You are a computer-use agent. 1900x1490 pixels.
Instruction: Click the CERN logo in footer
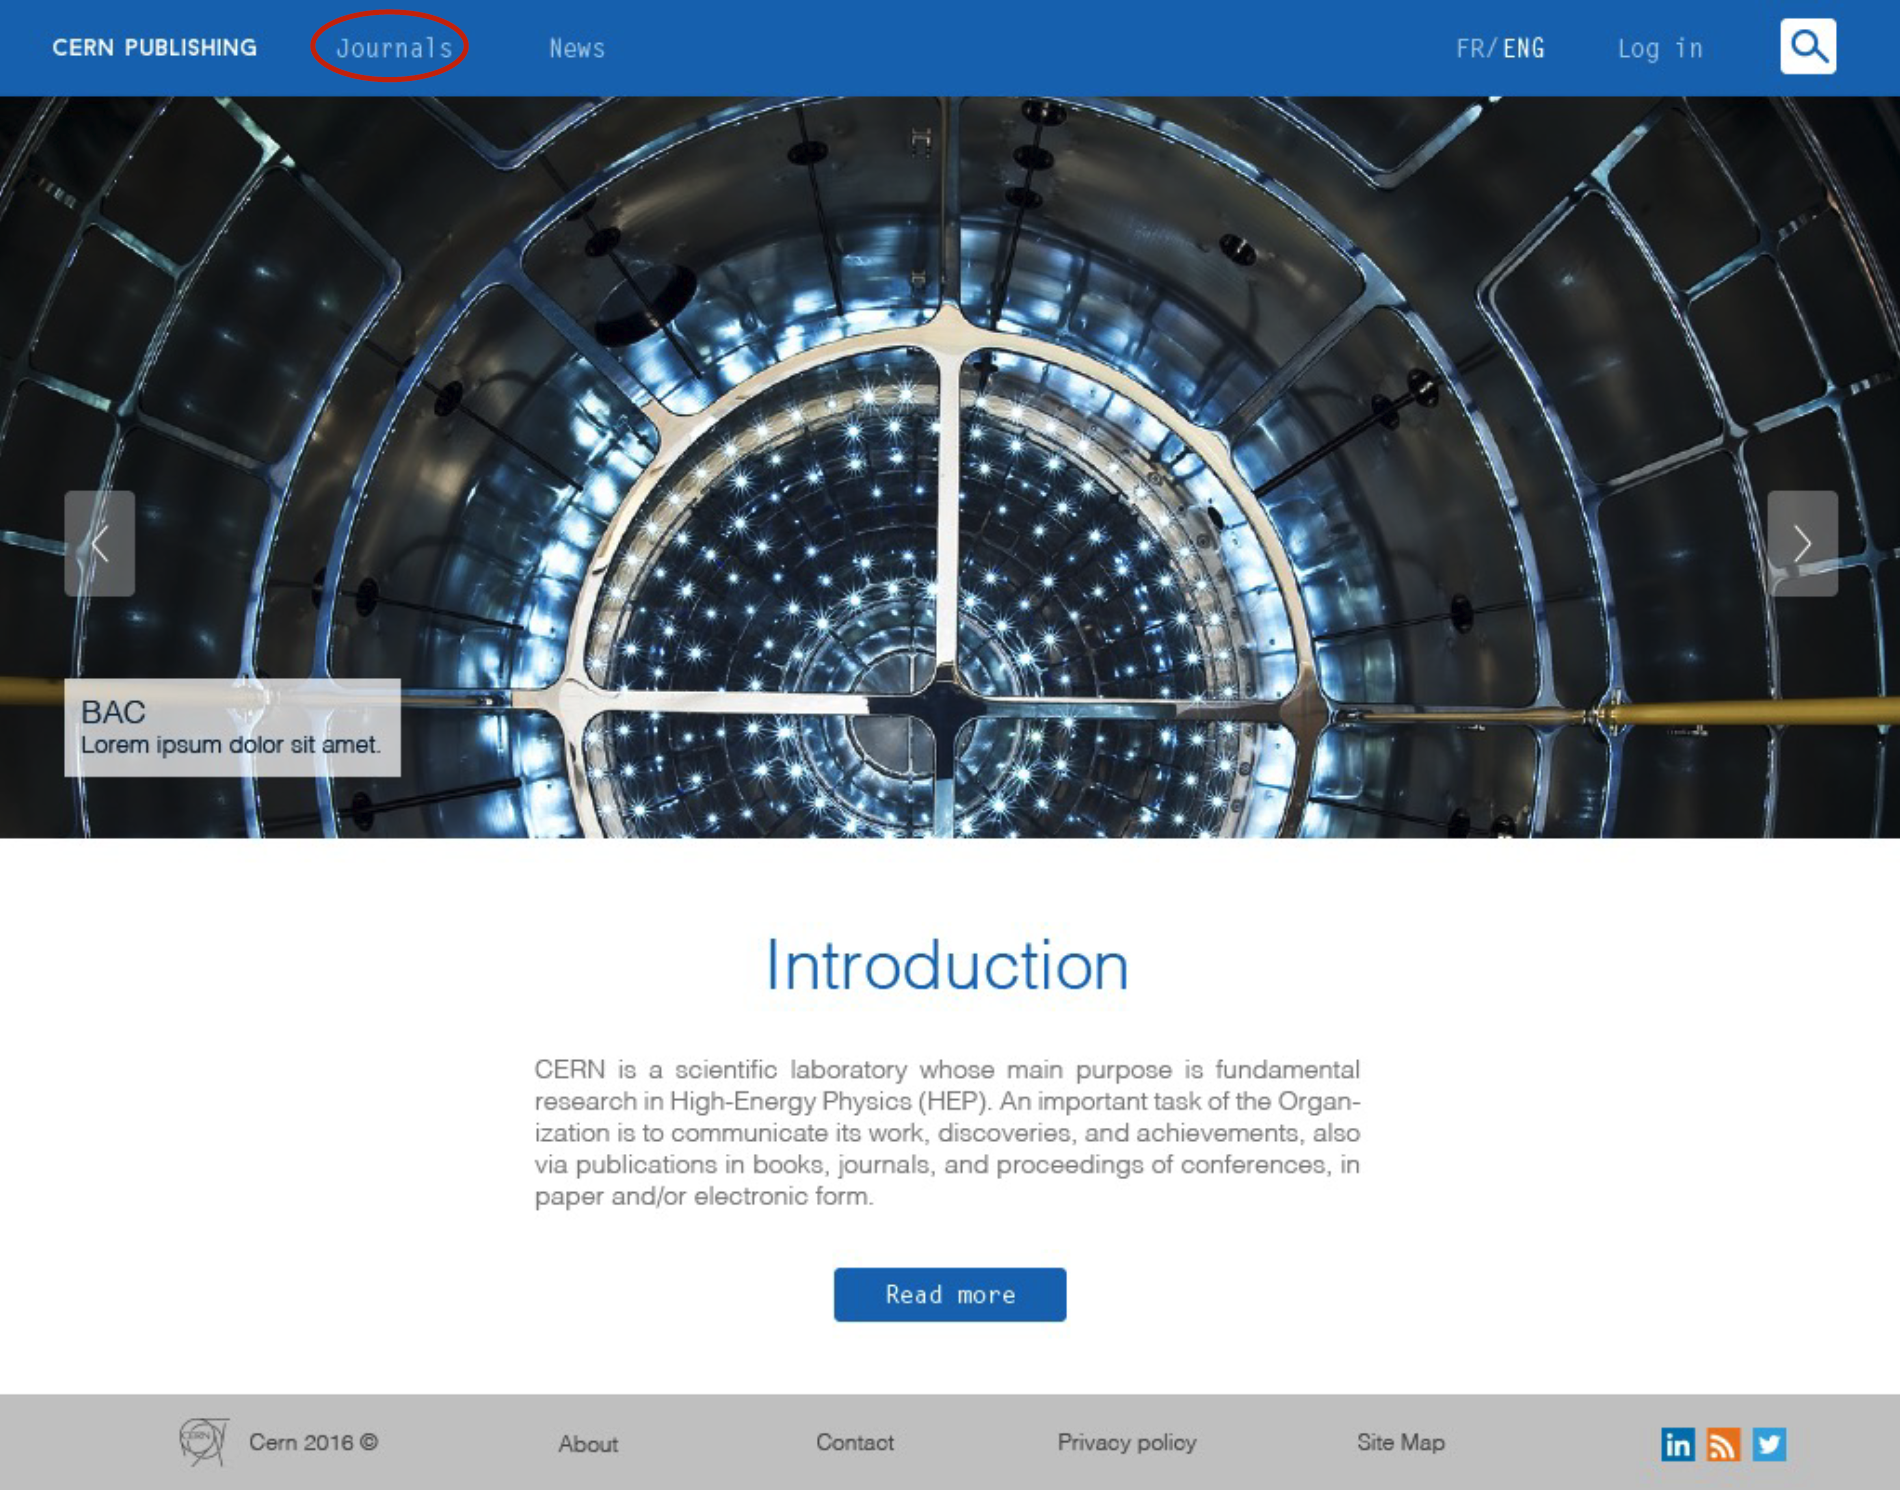tap(204, 1442)
